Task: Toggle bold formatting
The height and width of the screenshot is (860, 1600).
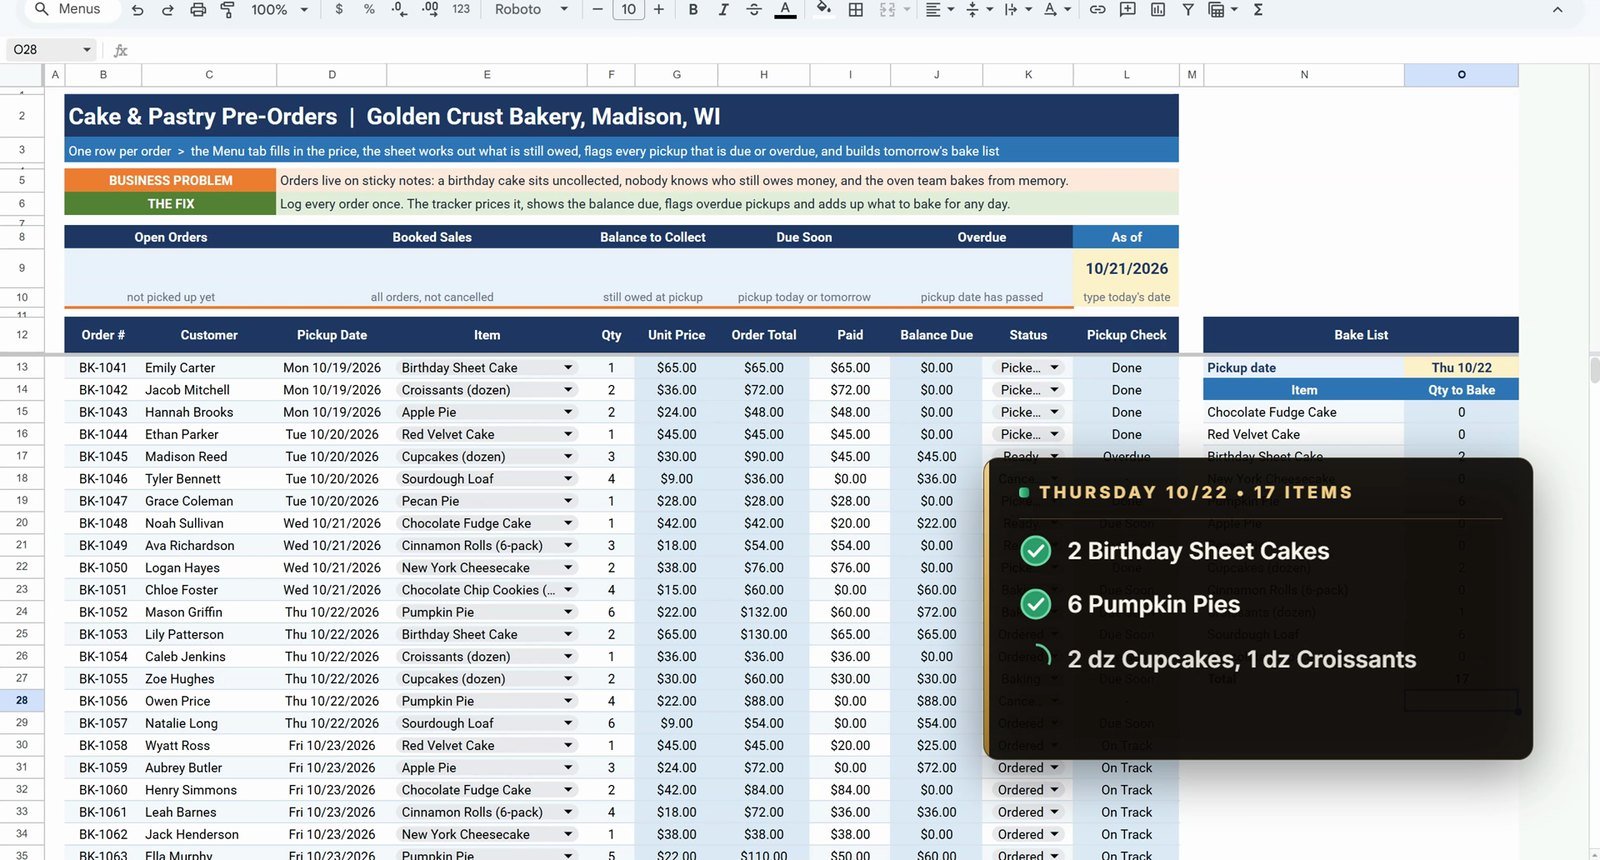Action: [693, 9]
